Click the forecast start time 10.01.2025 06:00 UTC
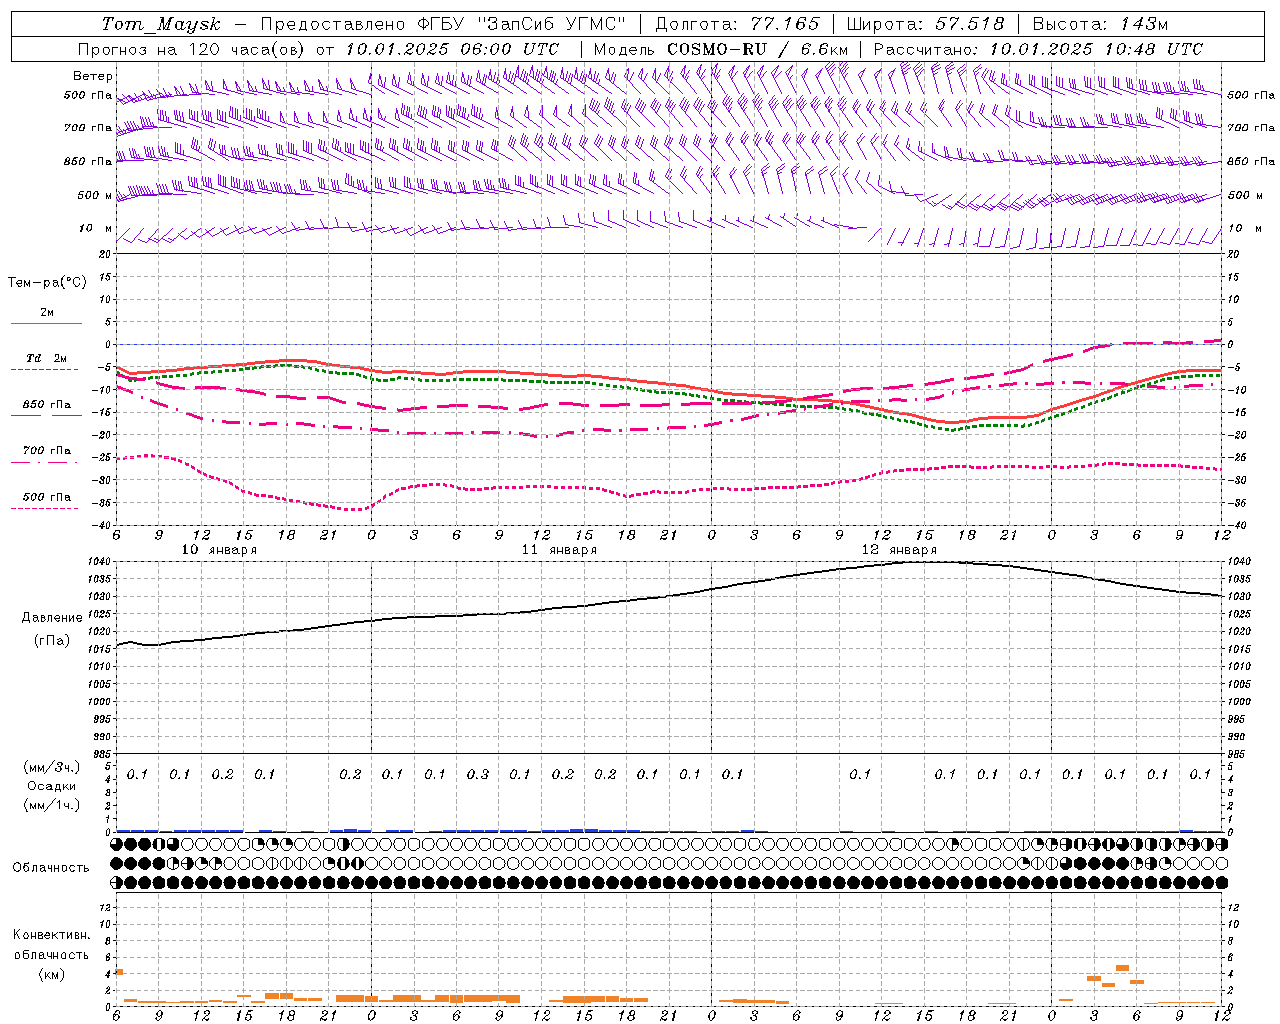The image size is (1280, 1024). [452, 49]
